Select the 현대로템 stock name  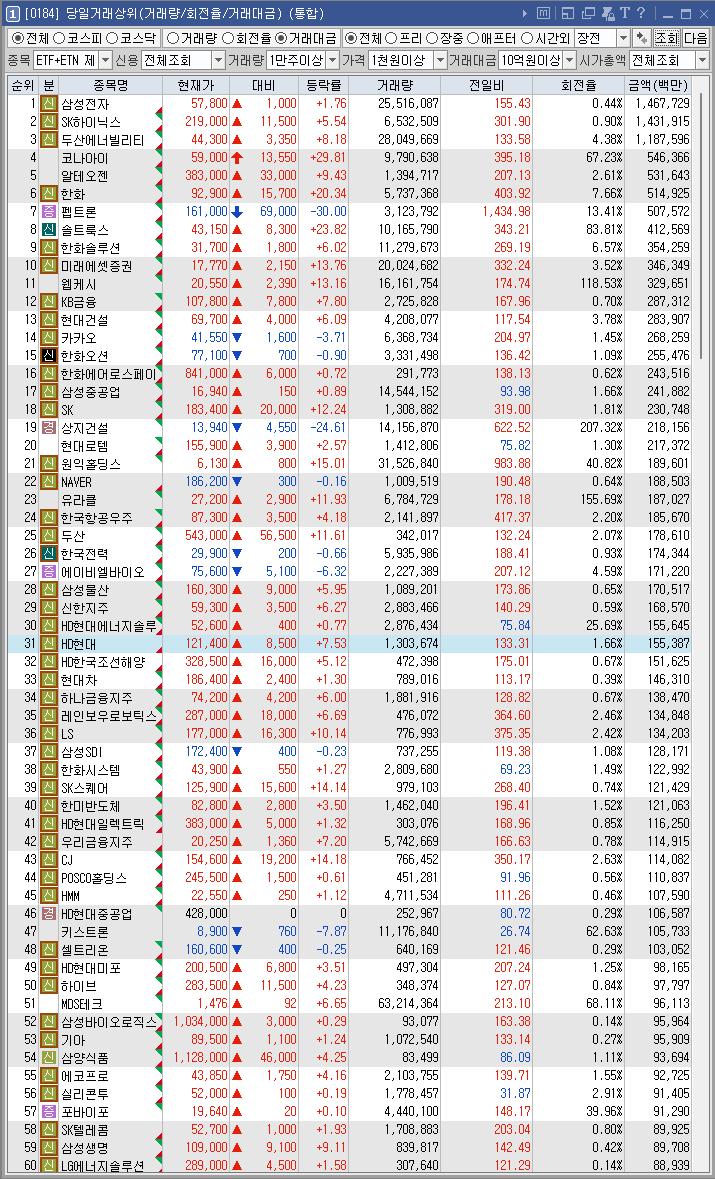tap(85, 446)
